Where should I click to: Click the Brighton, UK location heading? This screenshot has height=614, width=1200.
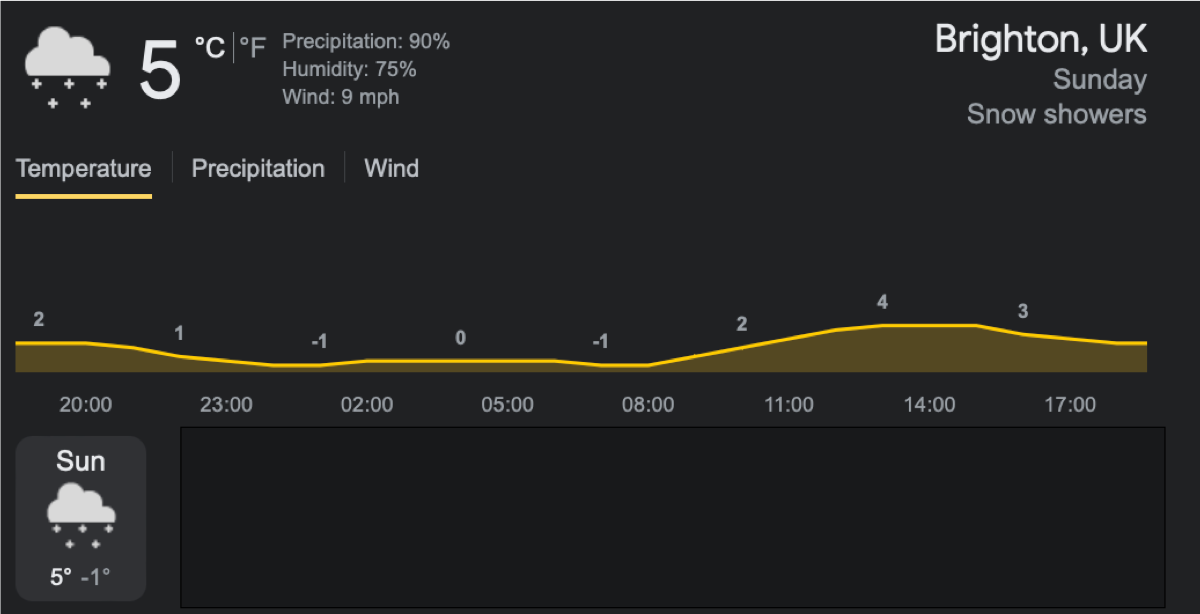(1040, 40)
